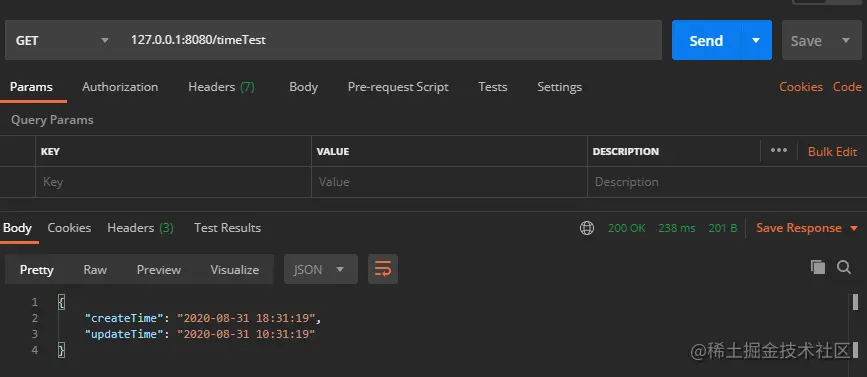Click the Query Params heading
Screen dimensions: 867x377
coord(52,120)
